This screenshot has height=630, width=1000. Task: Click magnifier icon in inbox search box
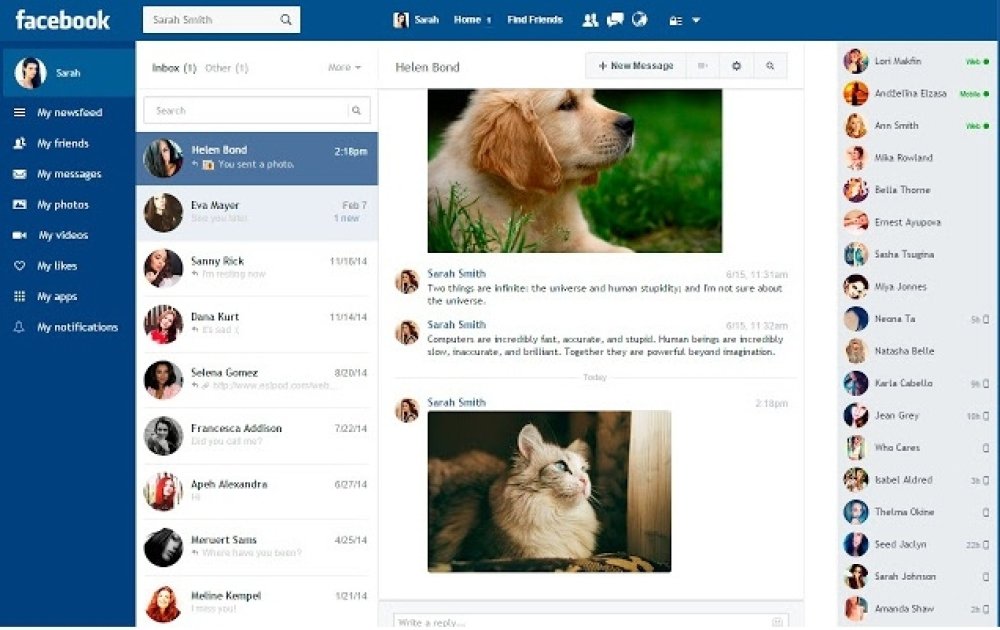(x=356, y=111)
